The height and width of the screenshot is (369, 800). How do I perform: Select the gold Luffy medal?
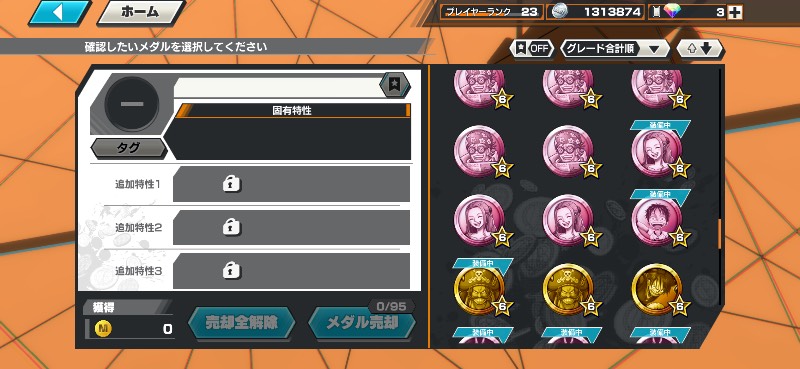(x=659, y=290)
